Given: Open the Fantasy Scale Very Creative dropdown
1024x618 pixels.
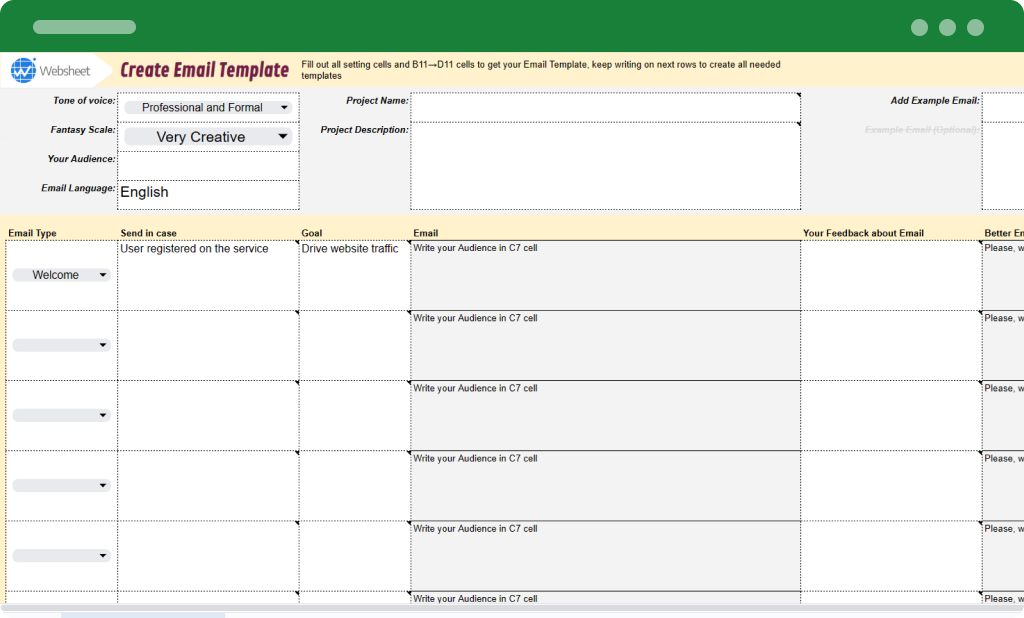Looking at the screenshot, I should click(x=208, y=137).
